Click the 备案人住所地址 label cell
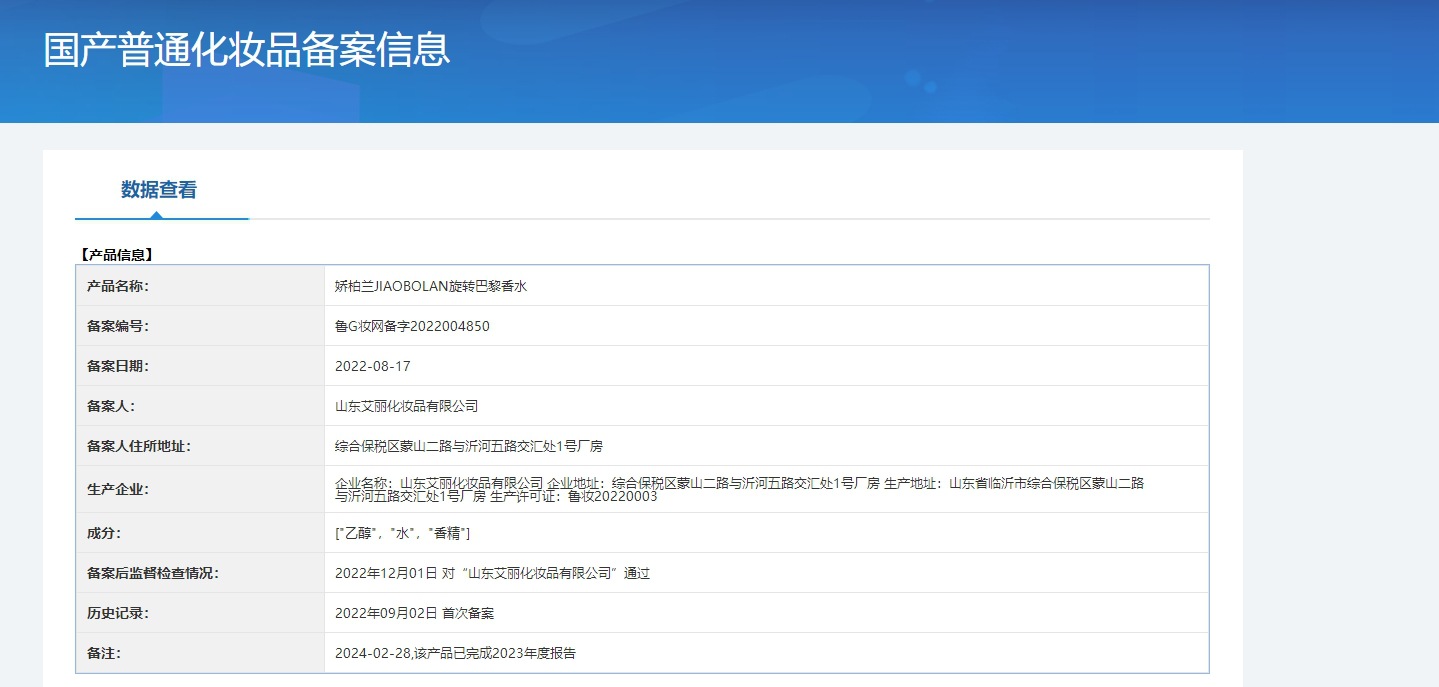The width and height of the screenshot is (1439, 687). point(200,446)
